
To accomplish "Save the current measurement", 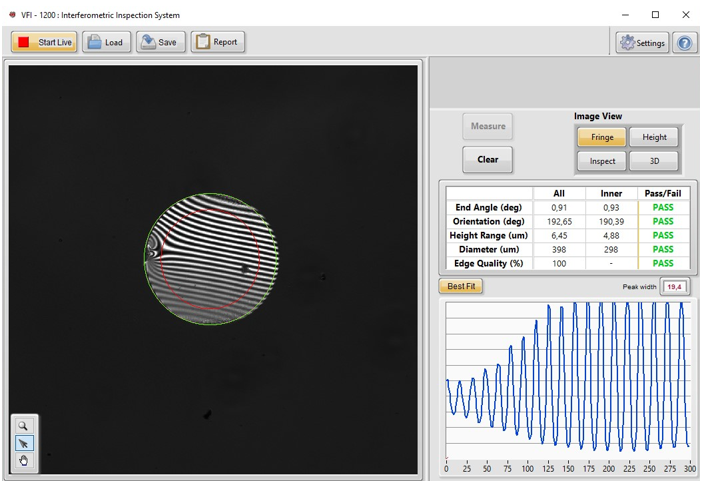I will [160, 42].
